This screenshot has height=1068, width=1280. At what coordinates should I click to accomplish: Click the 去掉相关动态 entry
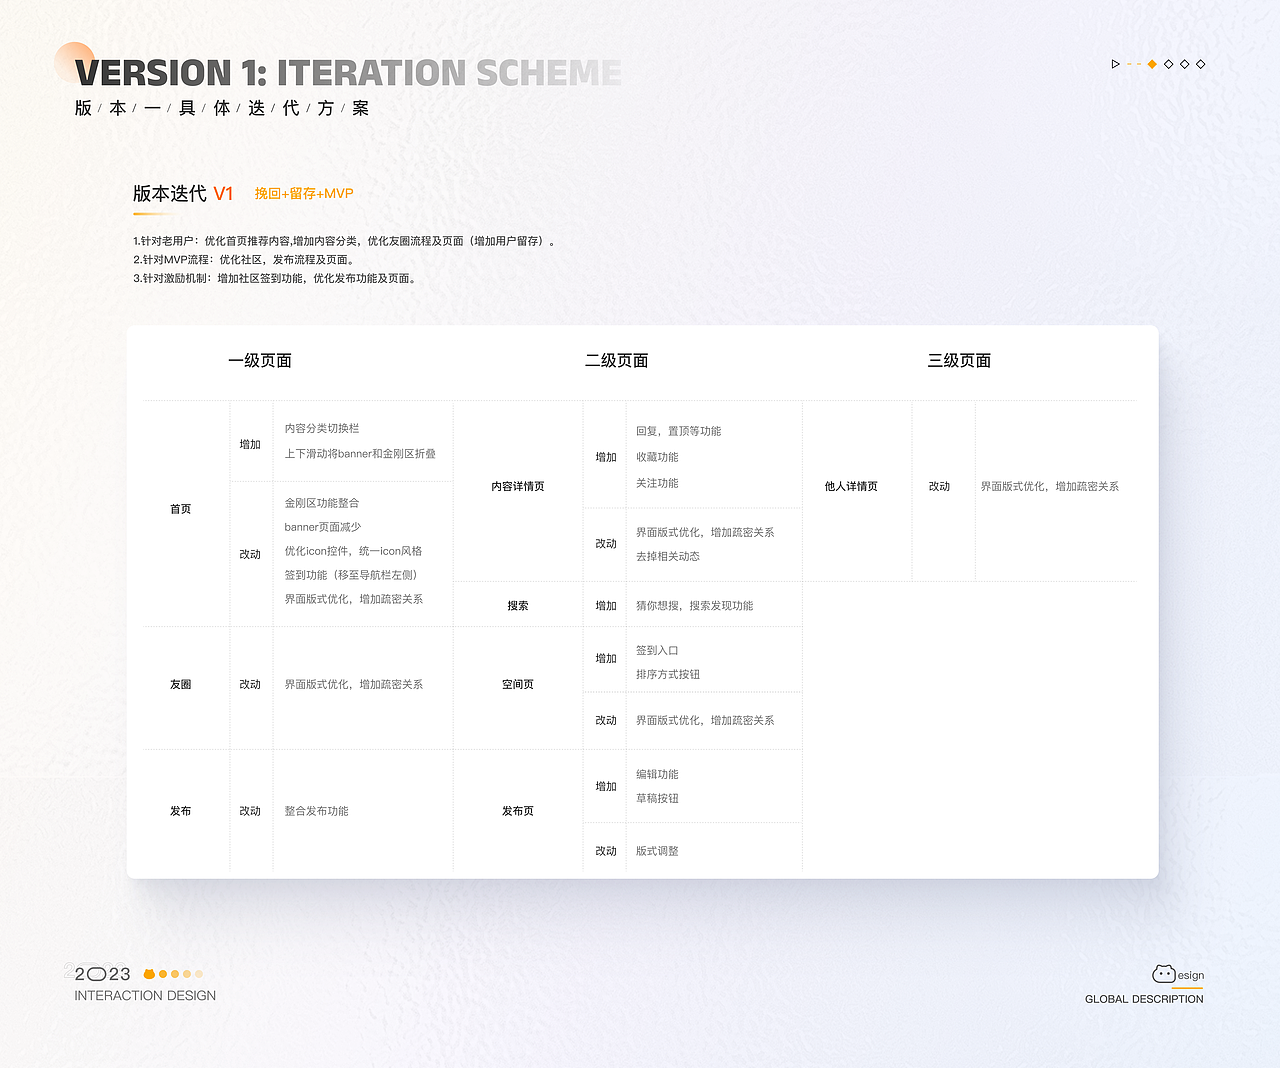[x=668, y=556]
